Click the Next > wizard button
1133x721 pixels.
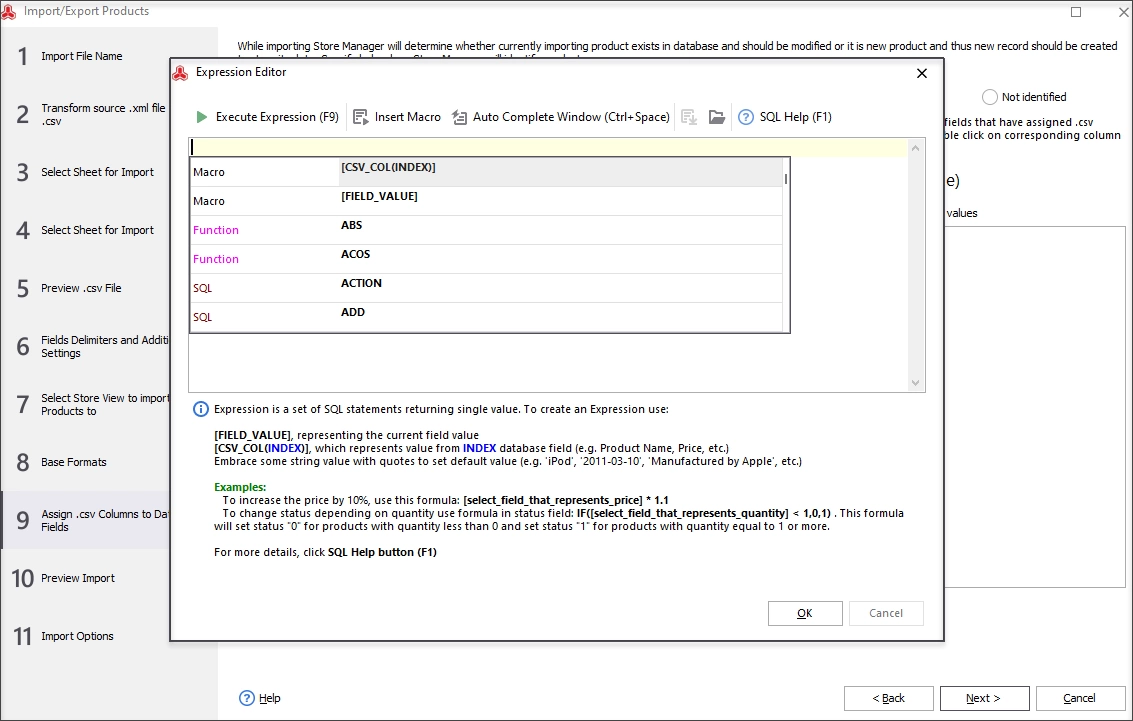(984, 698)
